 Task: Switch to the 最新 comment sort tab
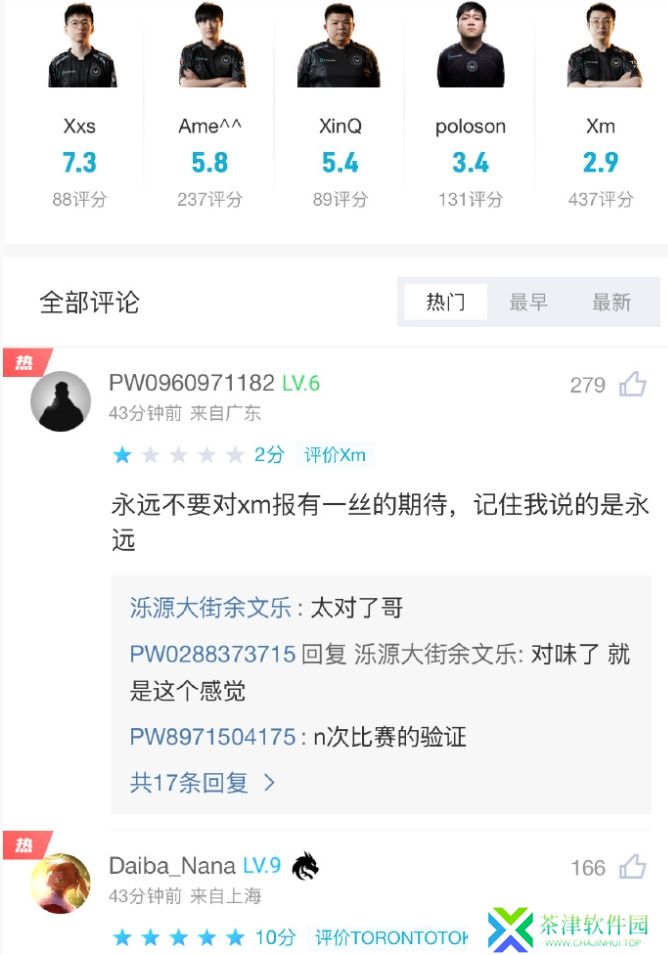[x=611, y=301]
